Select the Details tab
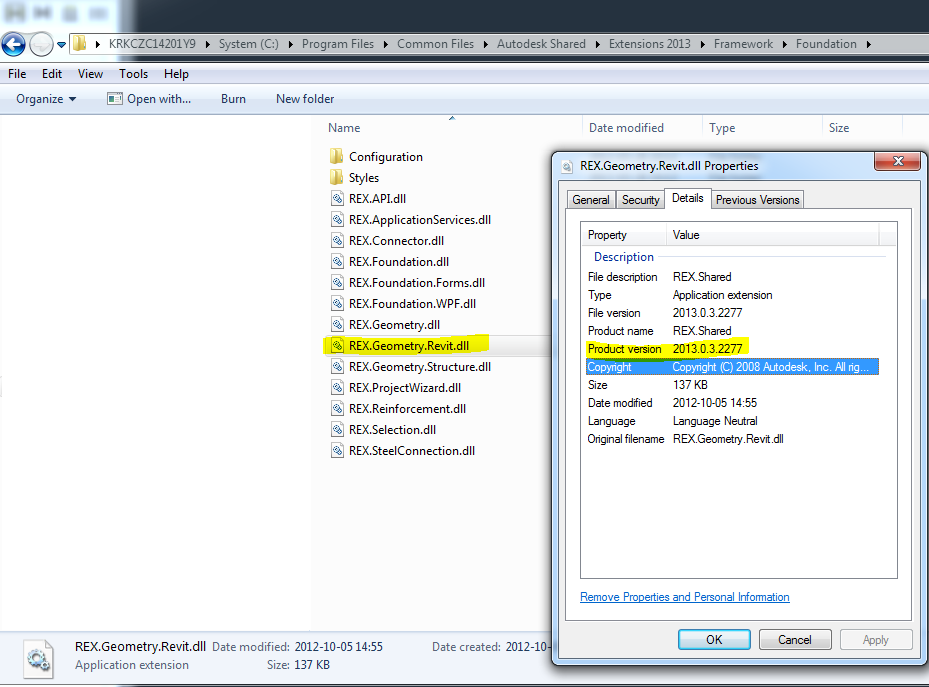The width and height of the screenshot is (929, 687). 687,198
